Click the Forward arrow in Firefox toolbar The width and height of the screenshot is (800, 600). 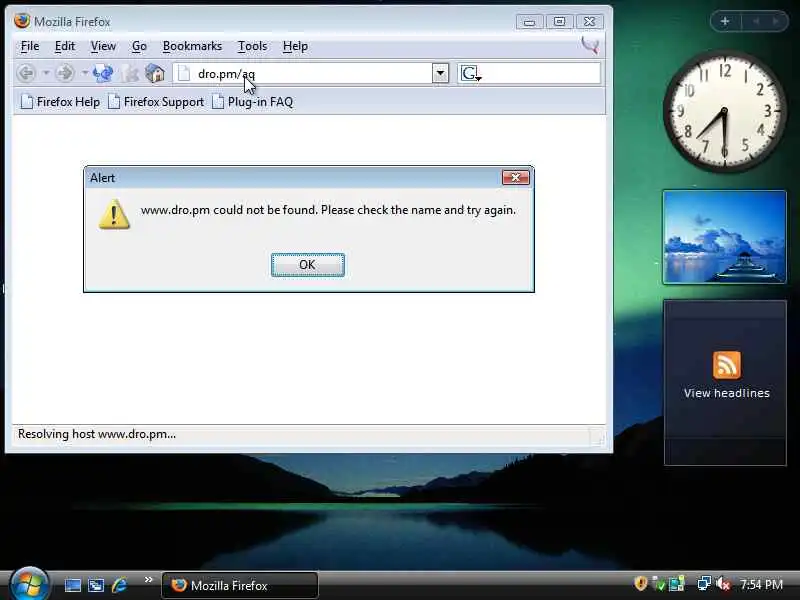click(x=65, y=73)
